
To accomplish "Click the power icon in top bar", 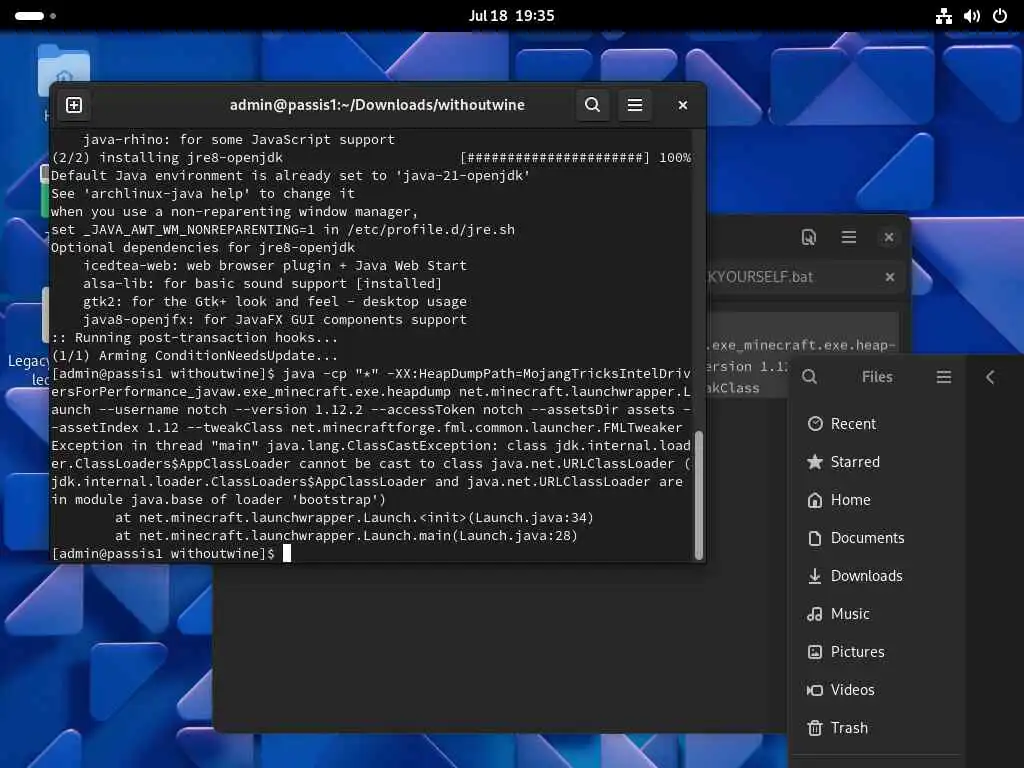I will coord(1000,16).
